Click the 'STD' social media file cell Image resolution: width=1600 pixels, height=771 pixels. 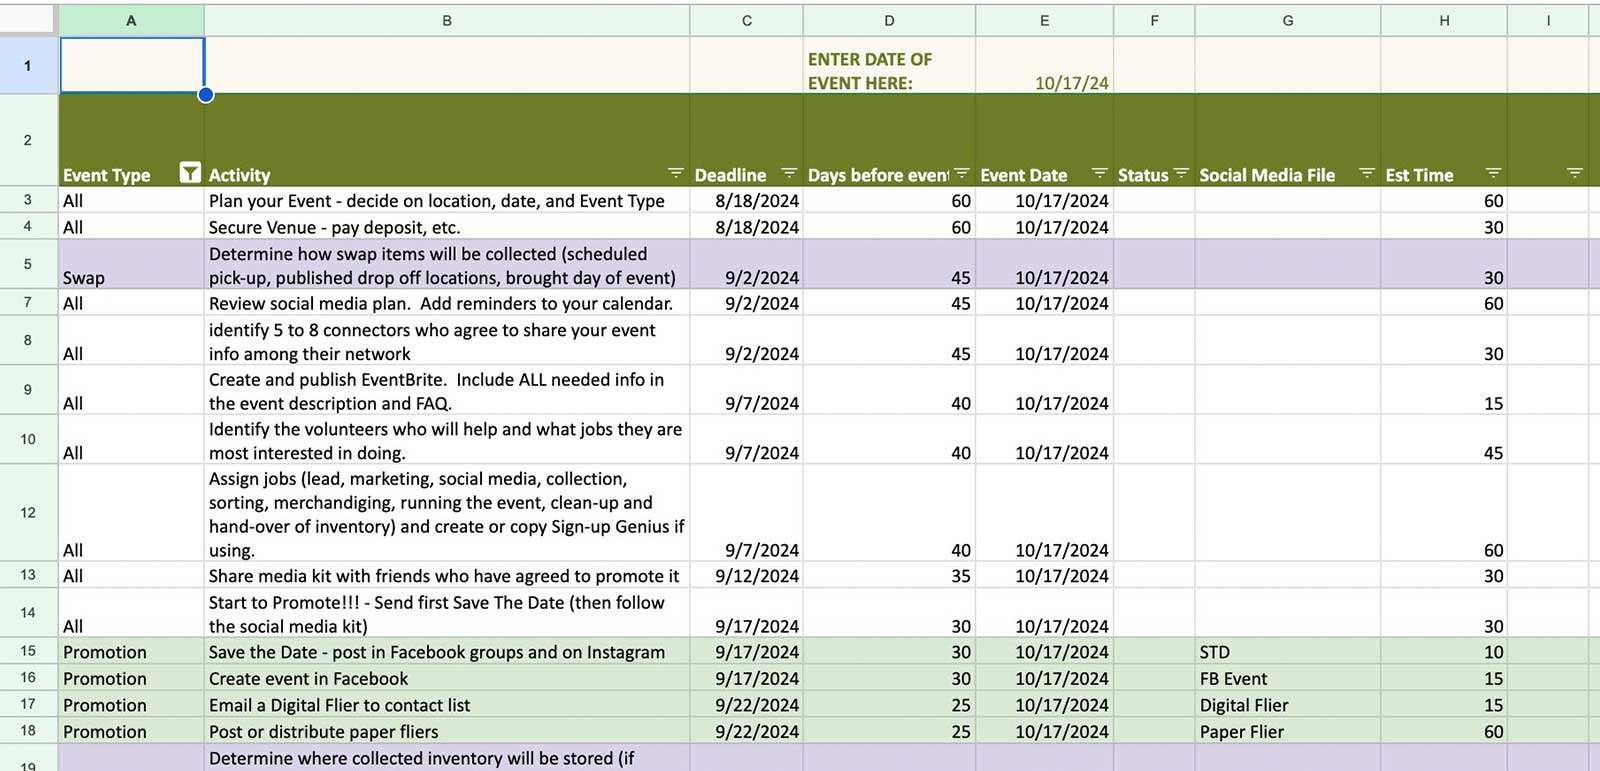pos(1287,652)
